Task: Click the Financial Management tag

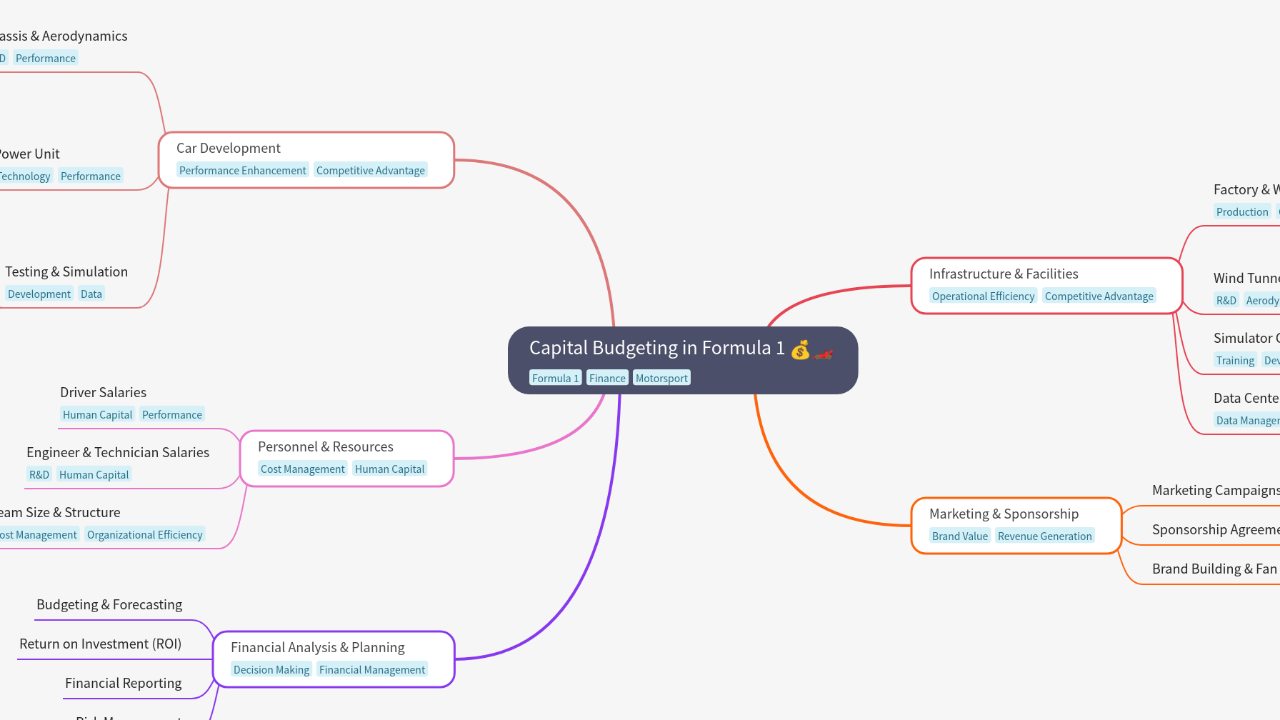Action: coord(372,670)
